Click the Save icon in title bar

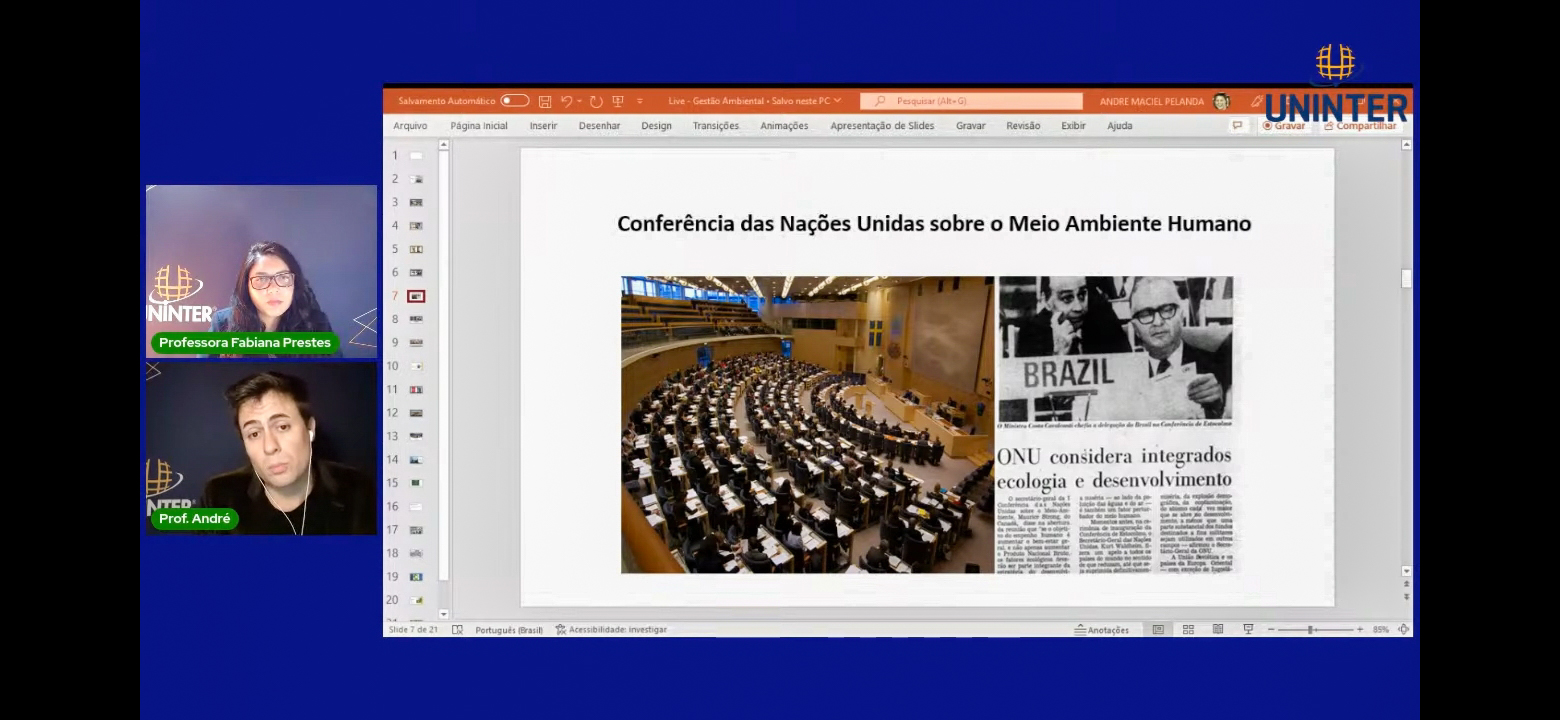[545, 101]
